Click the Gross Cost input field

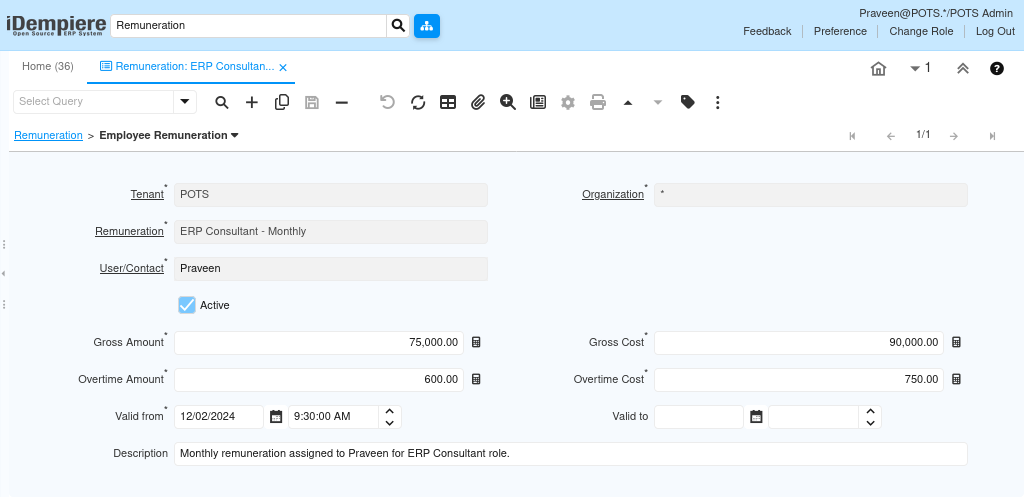point(799,343)
